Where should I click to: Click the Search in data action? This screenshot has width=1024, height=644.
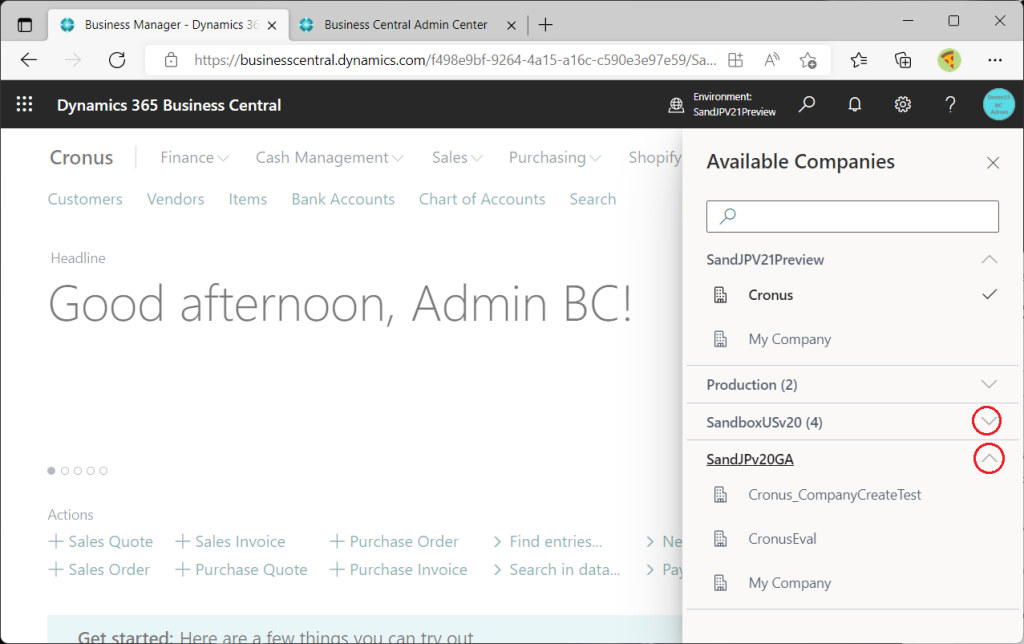point(556,570)
